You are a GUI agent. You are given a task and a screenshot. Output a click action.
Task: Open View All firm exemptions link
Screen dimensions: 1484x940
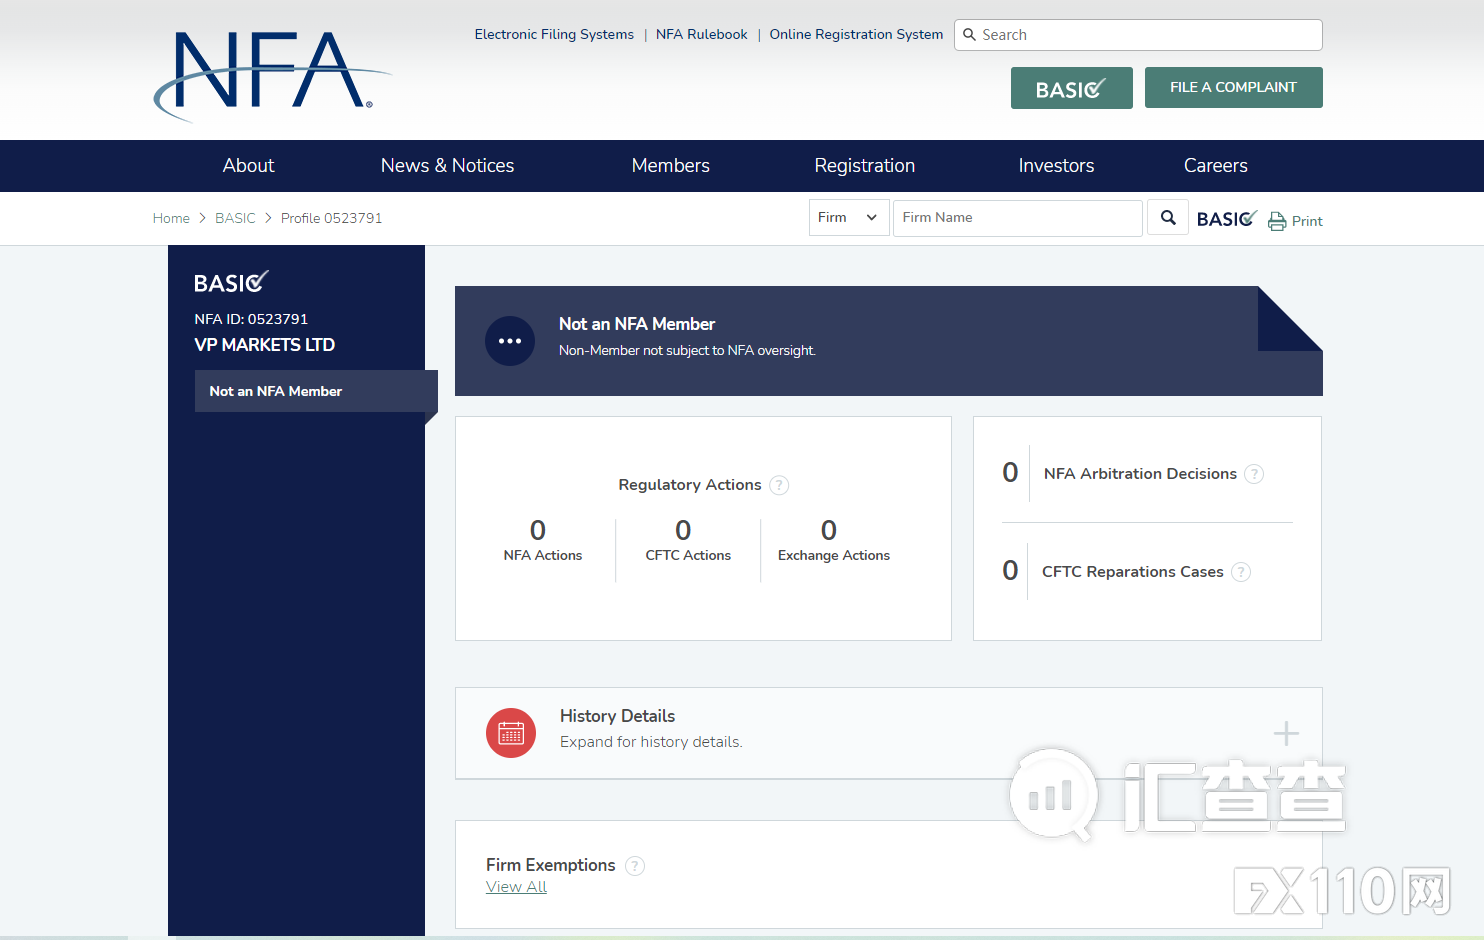[516, 887]
